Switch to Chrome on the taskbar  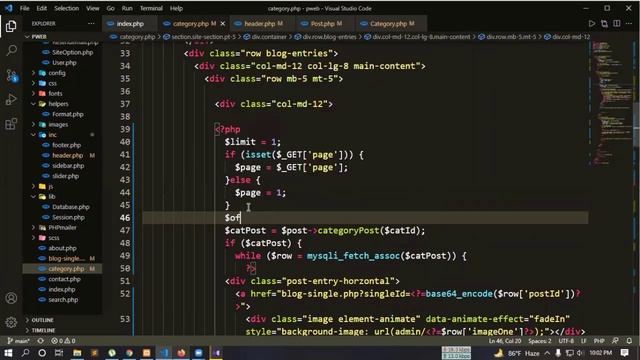point(129,353)
